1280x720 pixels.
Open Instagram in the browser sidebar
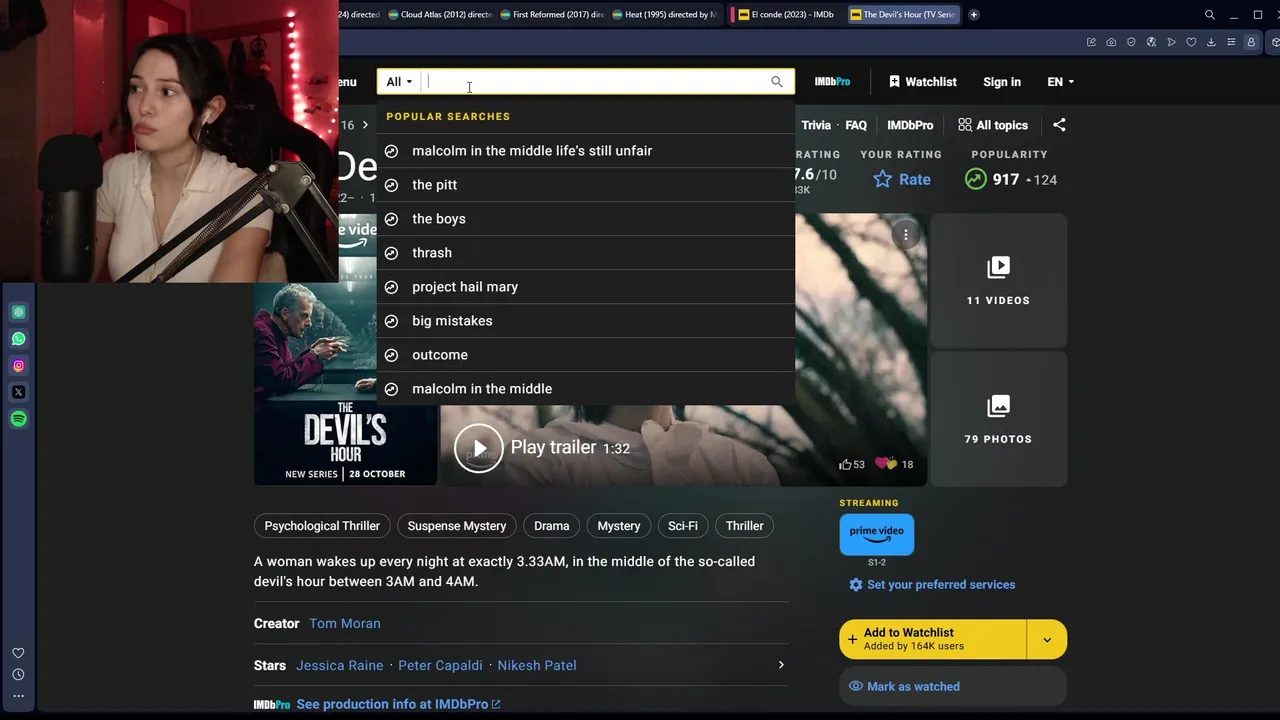tap(18, 366)
